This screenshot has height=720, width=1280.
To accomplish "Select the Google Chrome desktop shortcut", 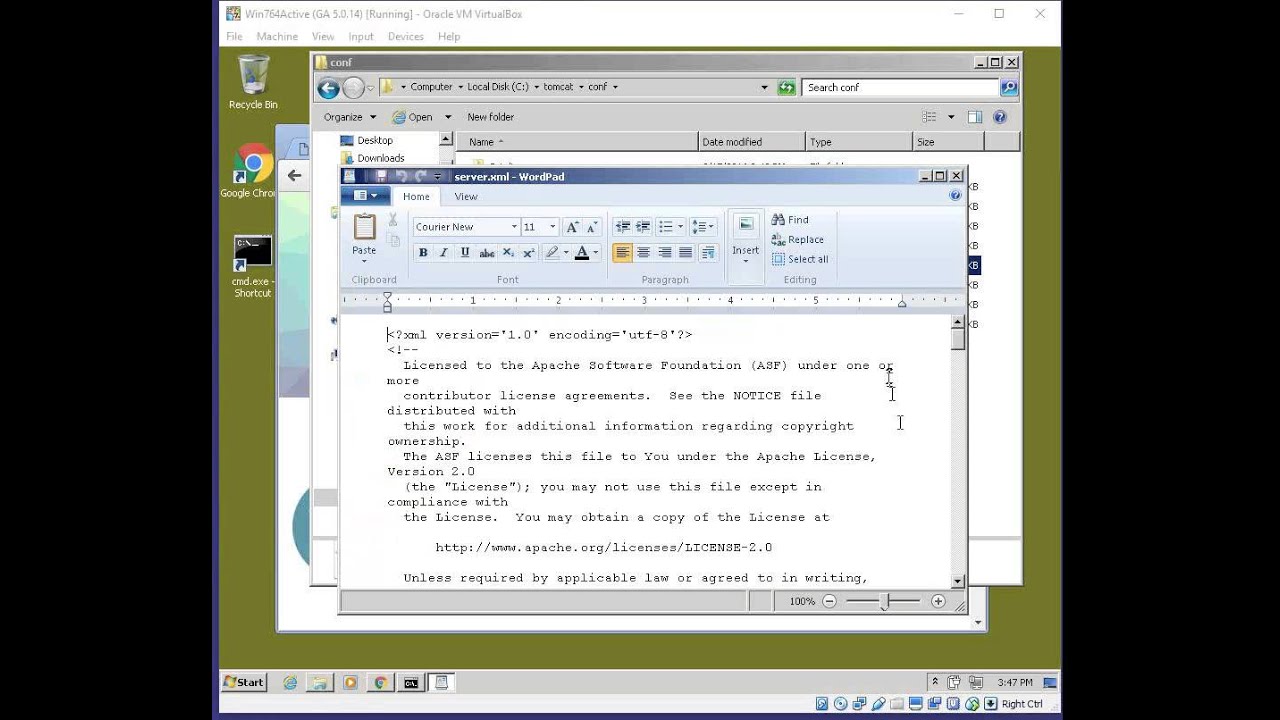I will pyautogui.click(x=251, y=171).
